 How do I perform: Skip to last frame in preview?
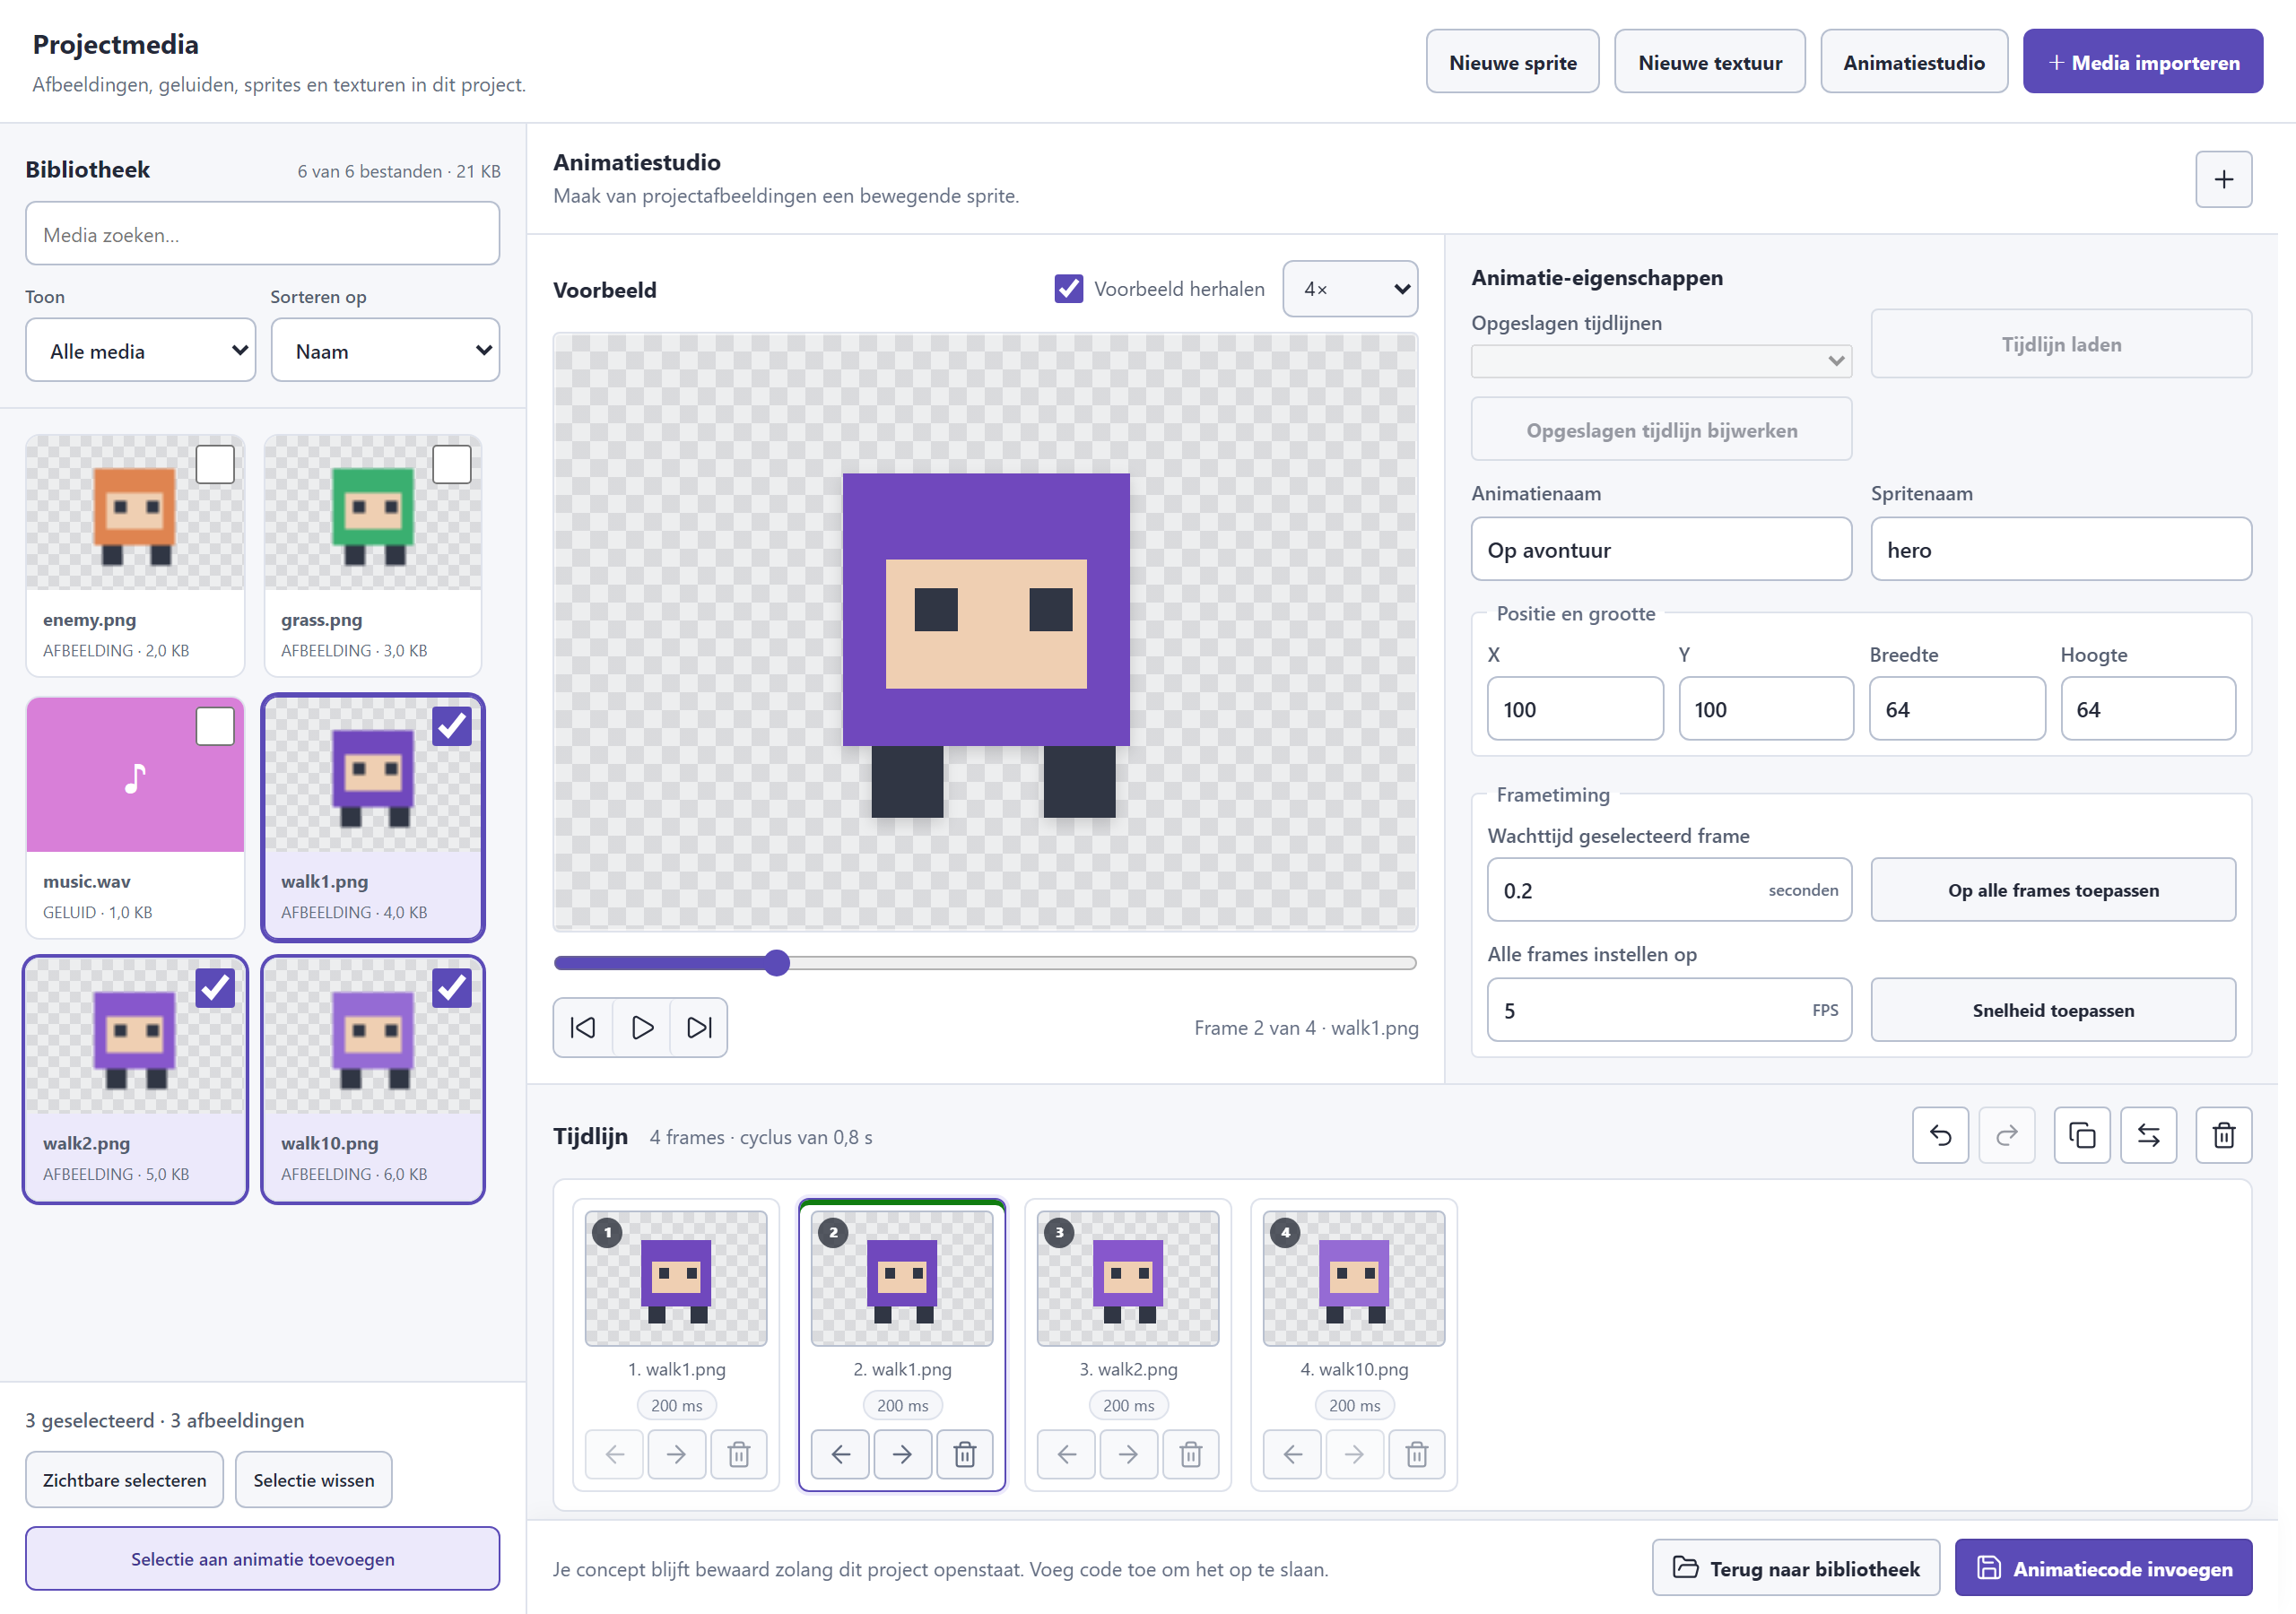click(x=699, y=1027)
